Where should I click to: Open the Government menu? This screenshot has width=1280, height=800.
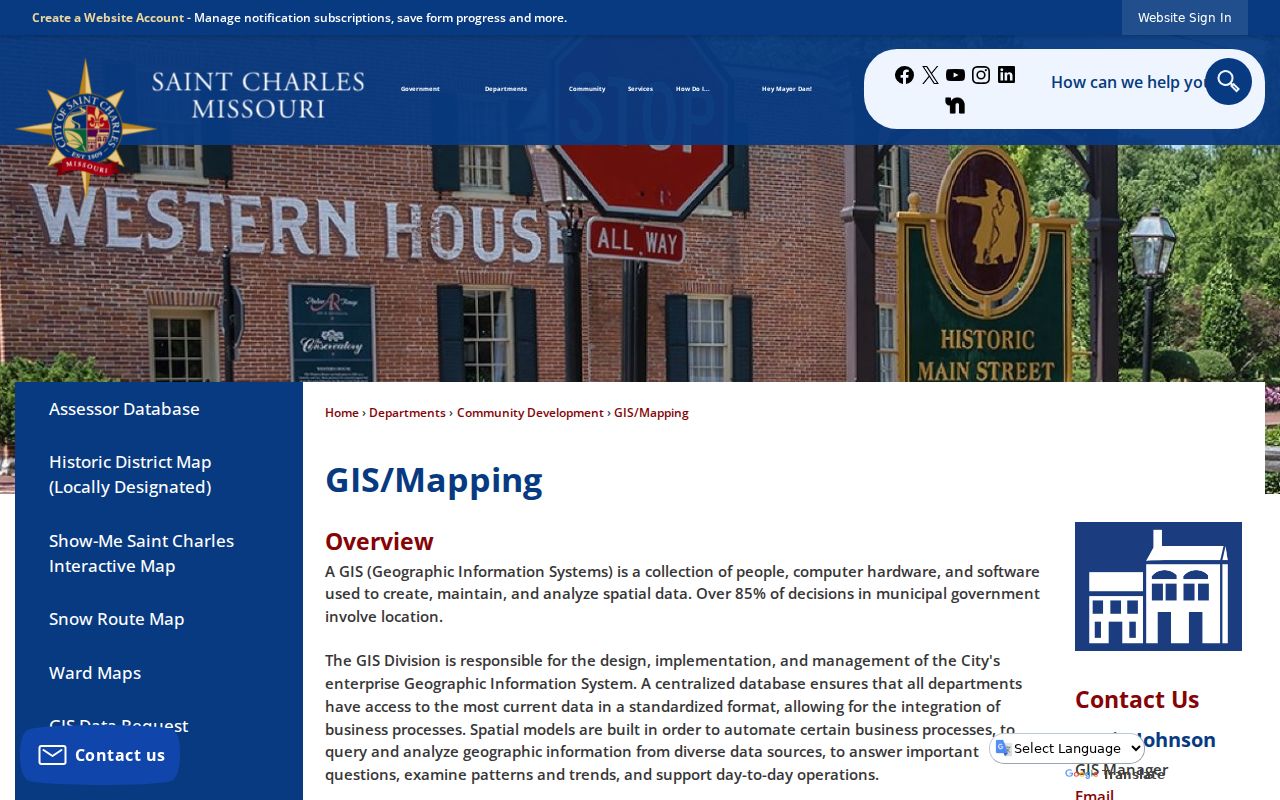point(420,89)
